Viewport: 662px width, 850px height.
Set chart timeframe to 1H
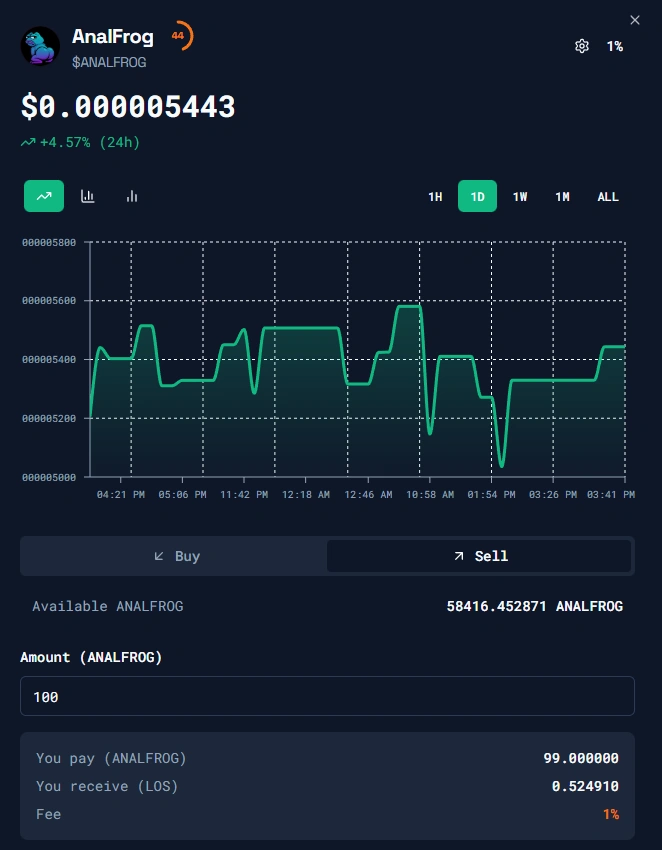(x=435, y=196)
